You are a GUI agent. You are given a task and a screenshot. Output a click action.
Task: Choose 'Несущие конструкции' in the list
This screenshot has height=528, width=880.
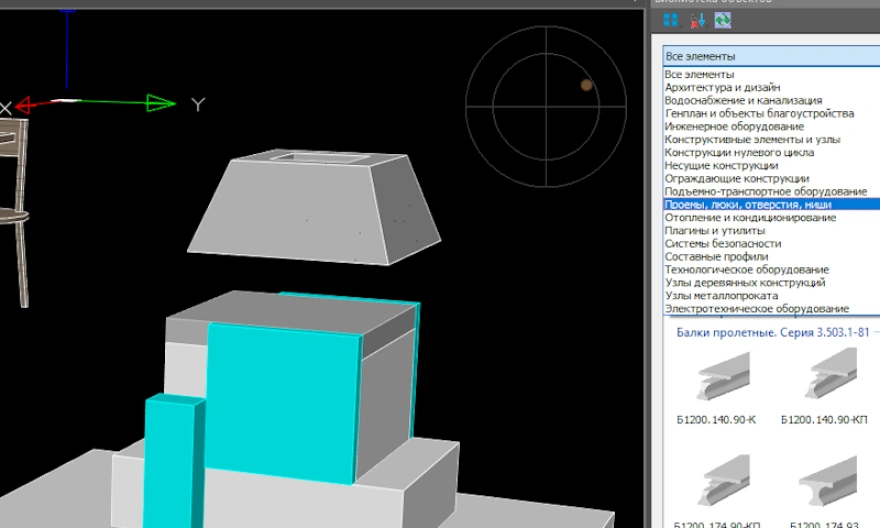coord(718,166)
